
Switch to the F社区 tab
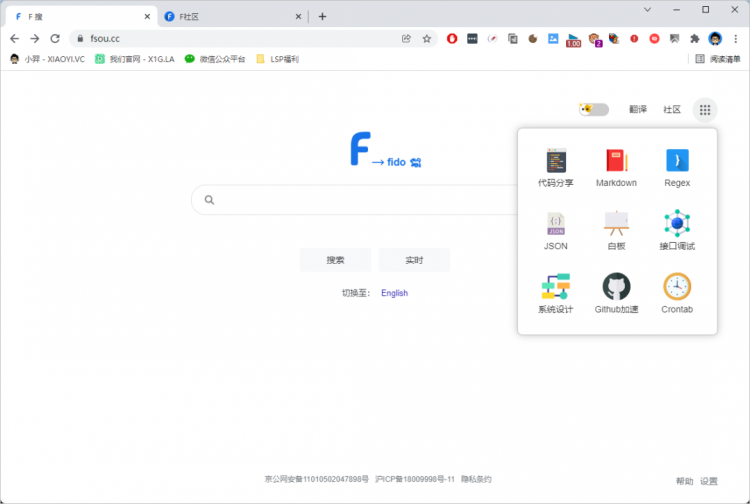[233, 17]
